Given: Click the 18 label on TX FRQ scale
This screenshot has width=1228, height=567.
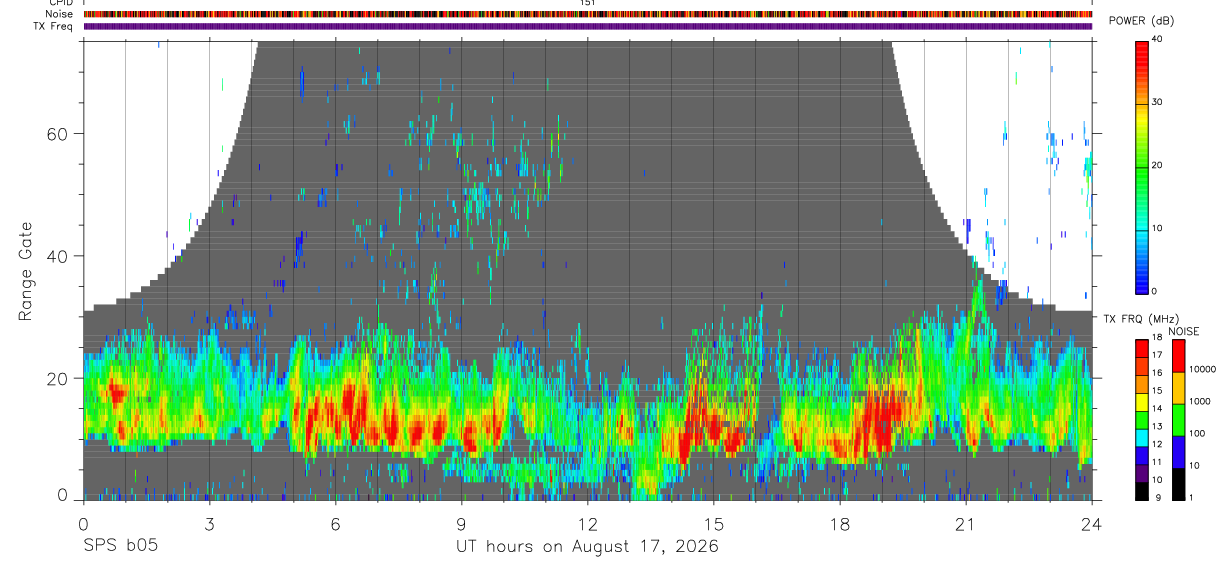Looking at the screenshot, I should 1158,337.
